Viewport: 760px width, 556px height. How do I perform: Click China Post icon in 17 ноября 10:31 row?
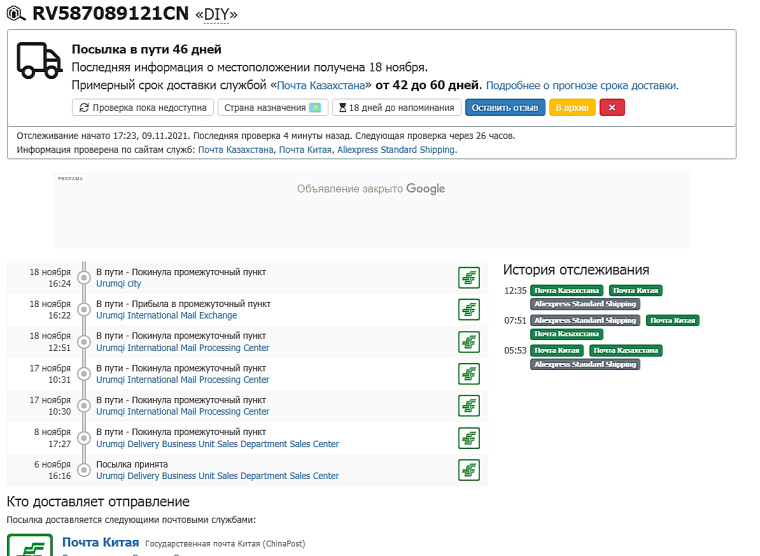click(469, 374)
